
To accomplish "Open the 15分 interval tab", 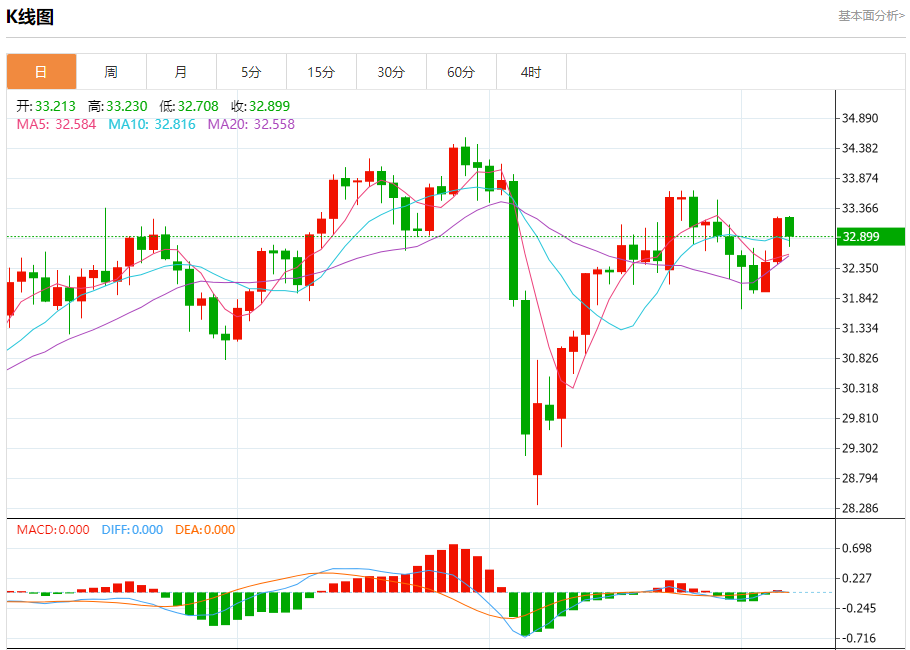I will pos(322,72).
